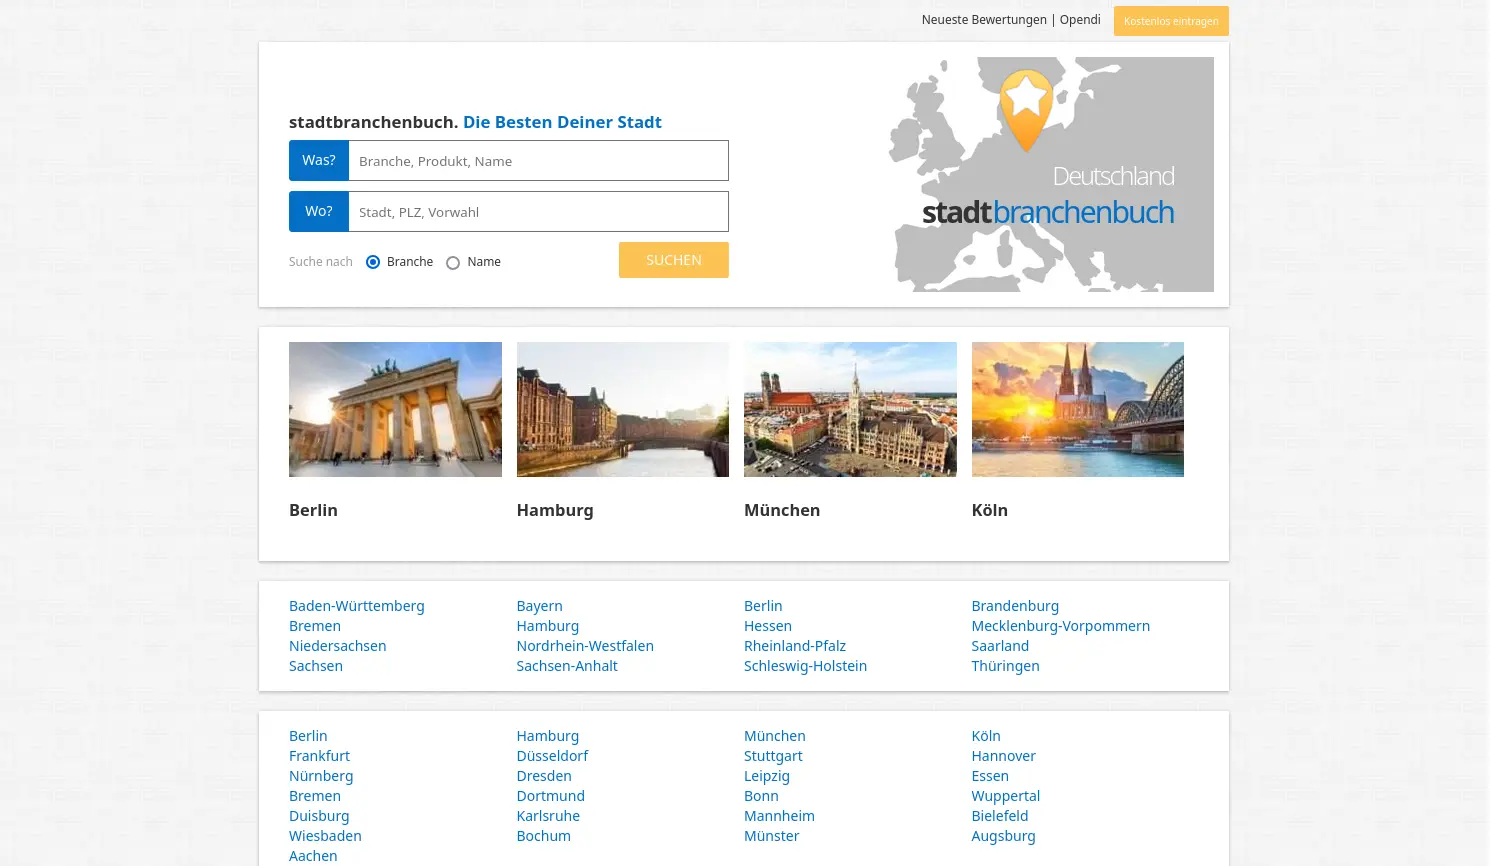Click the Stadt, PLZ, Vorwahl input field

pyautogui.click(x=538, y=211)
